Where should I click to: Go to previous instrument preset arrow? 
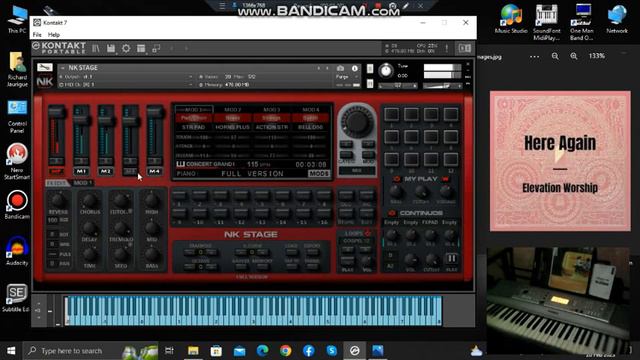click(x=319, y=68)
